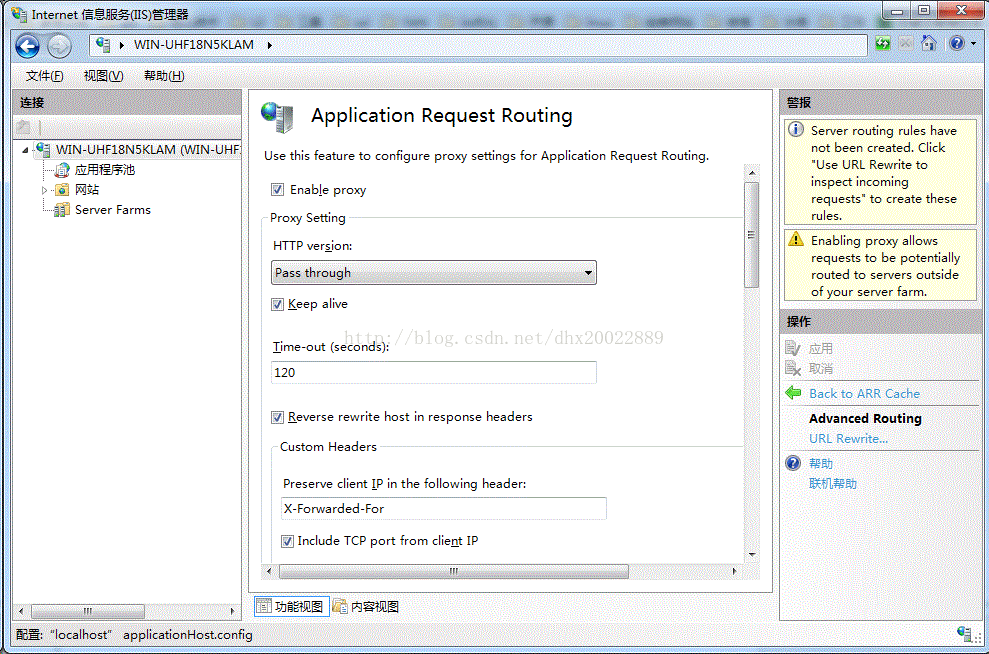Click the stop loading icon

[906, 44]
